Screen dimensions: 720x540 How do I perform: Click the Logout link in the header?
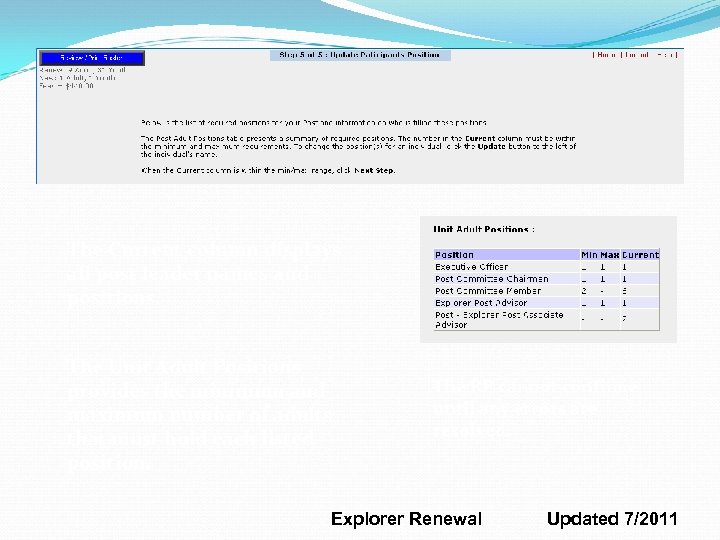tap(637, 55)
